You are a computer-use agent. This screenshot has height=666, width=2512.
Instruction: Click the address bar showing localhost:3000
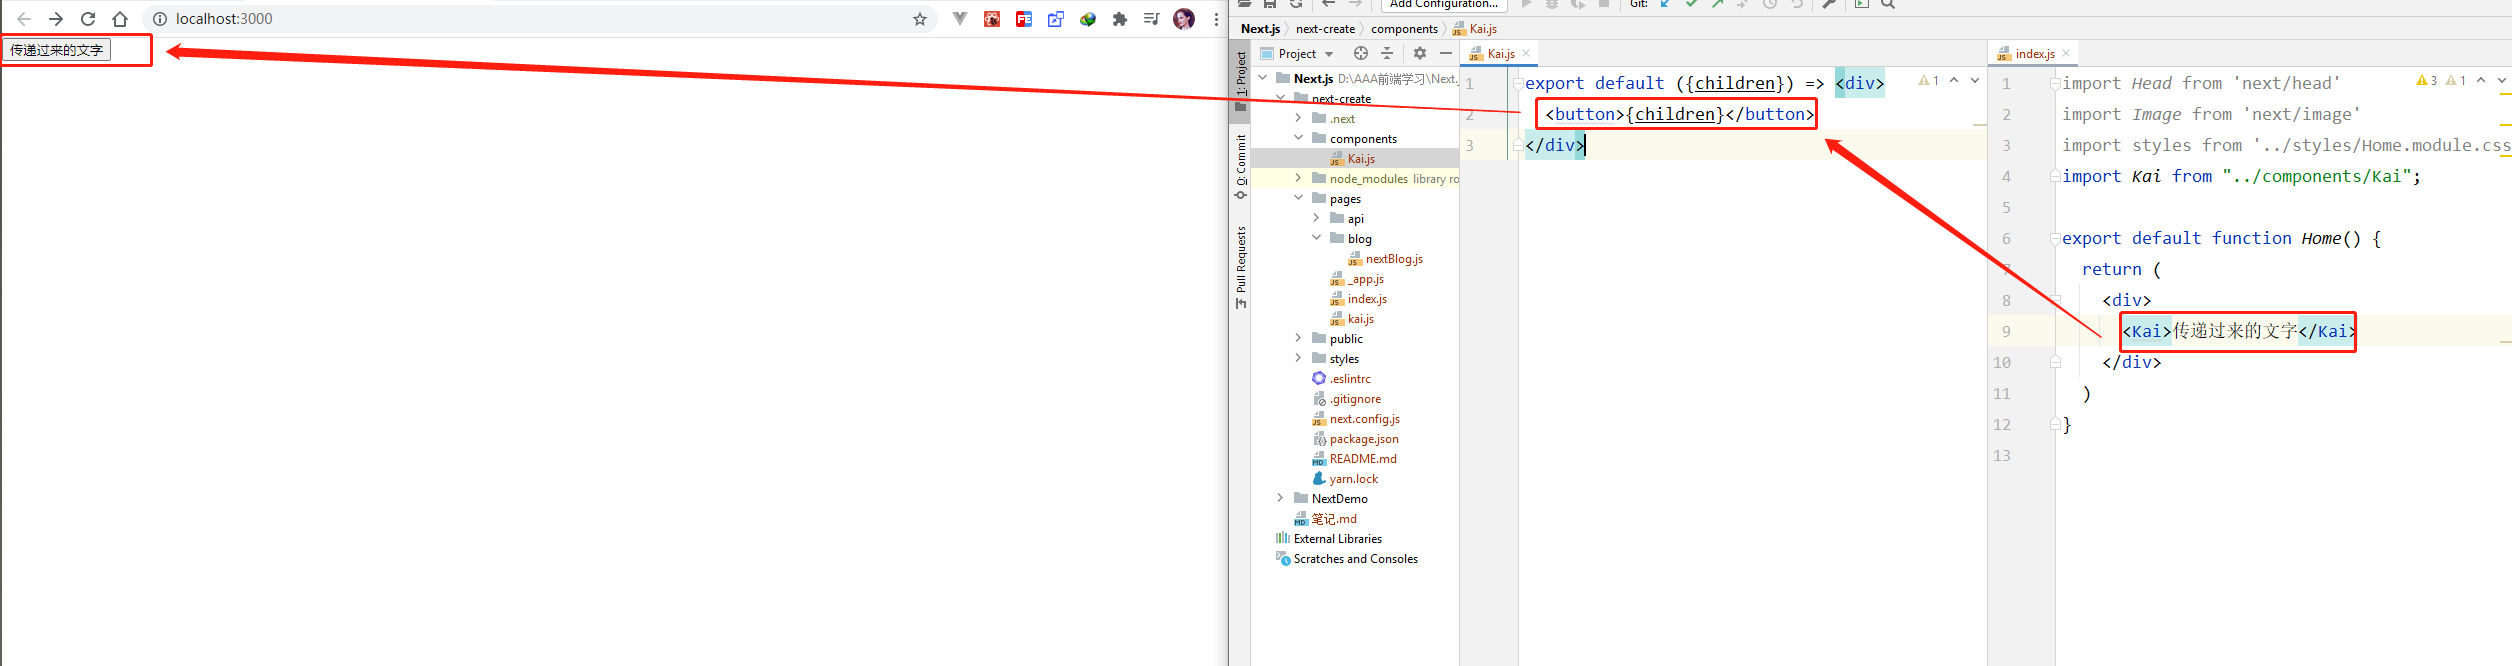tap(540, 19)
